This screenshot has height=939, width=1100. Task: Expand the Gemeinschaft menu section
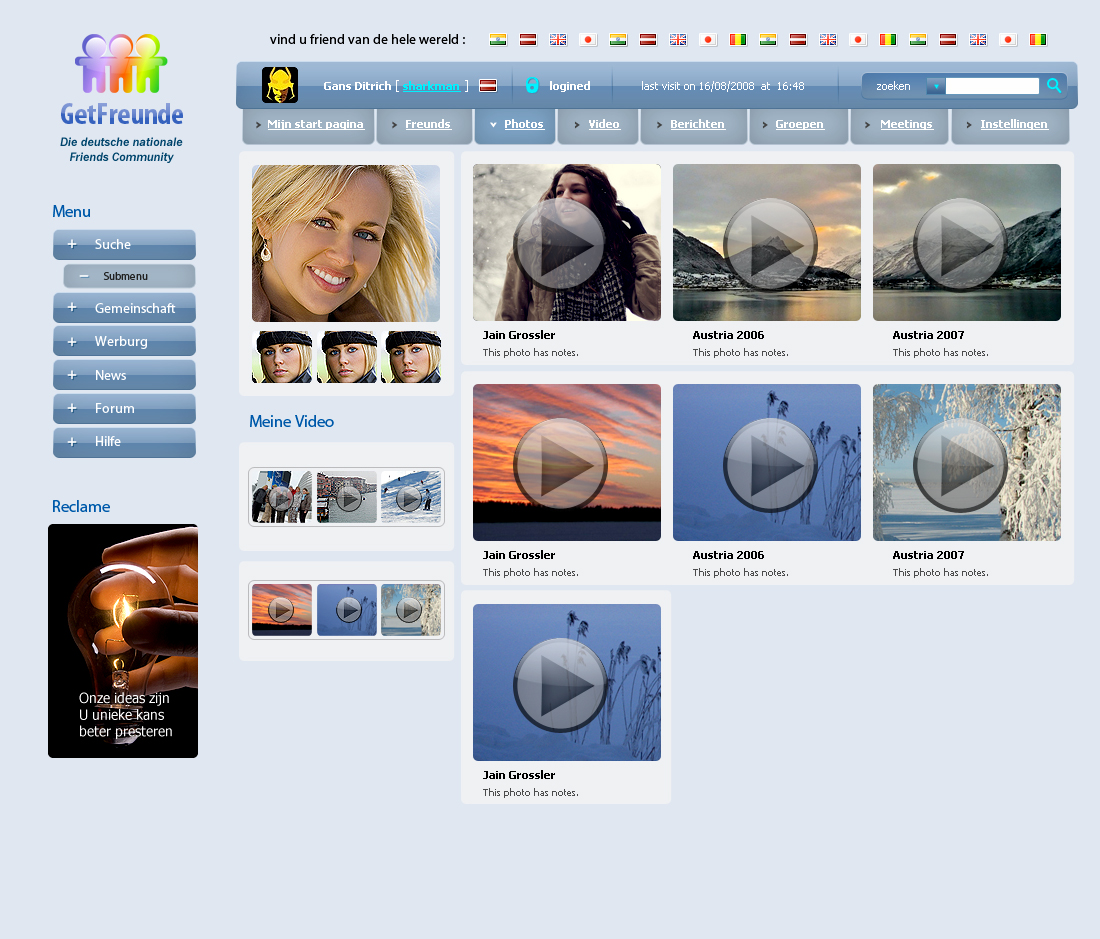[x=72, y=308]
